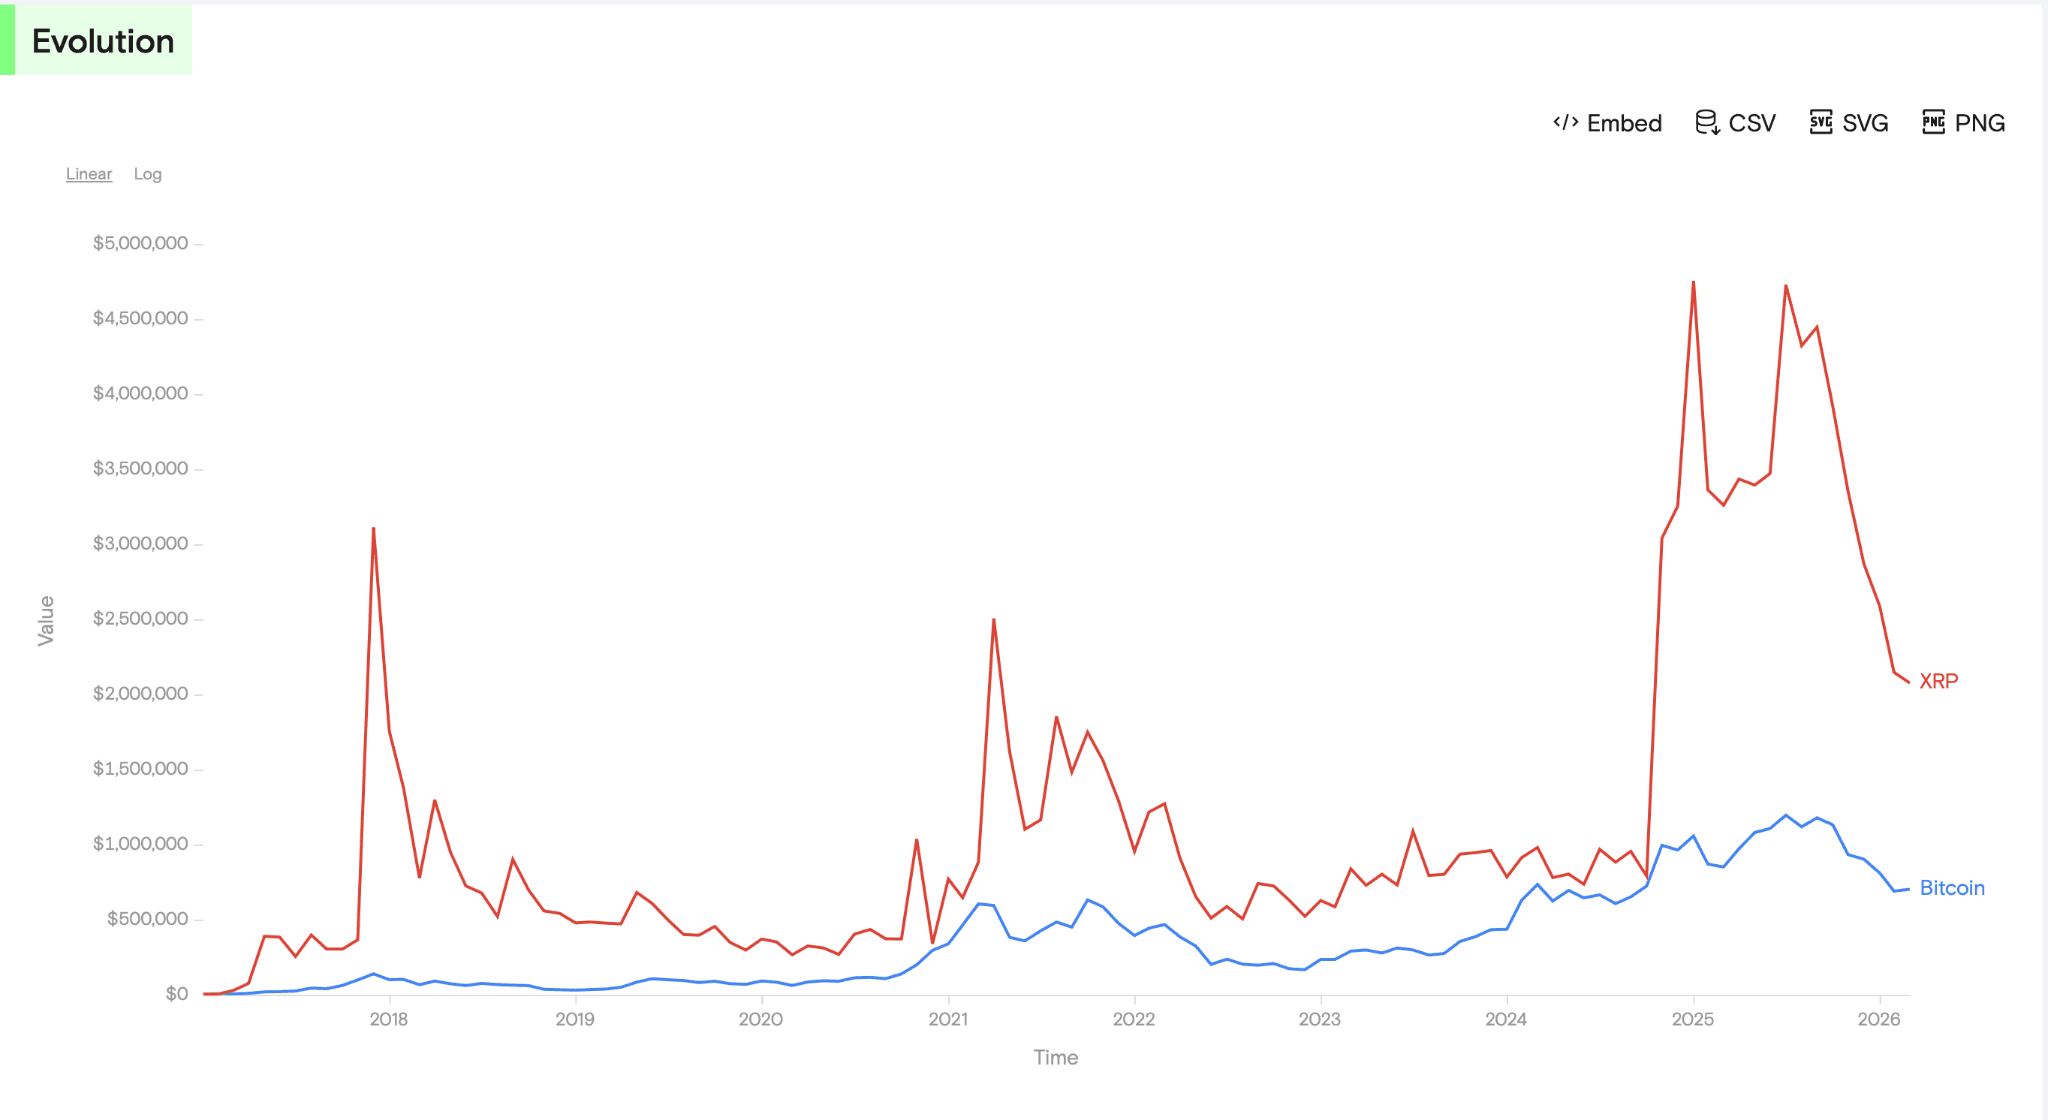Click the PNG file badge icon

pyautogui.click(x=1933, y=122)
